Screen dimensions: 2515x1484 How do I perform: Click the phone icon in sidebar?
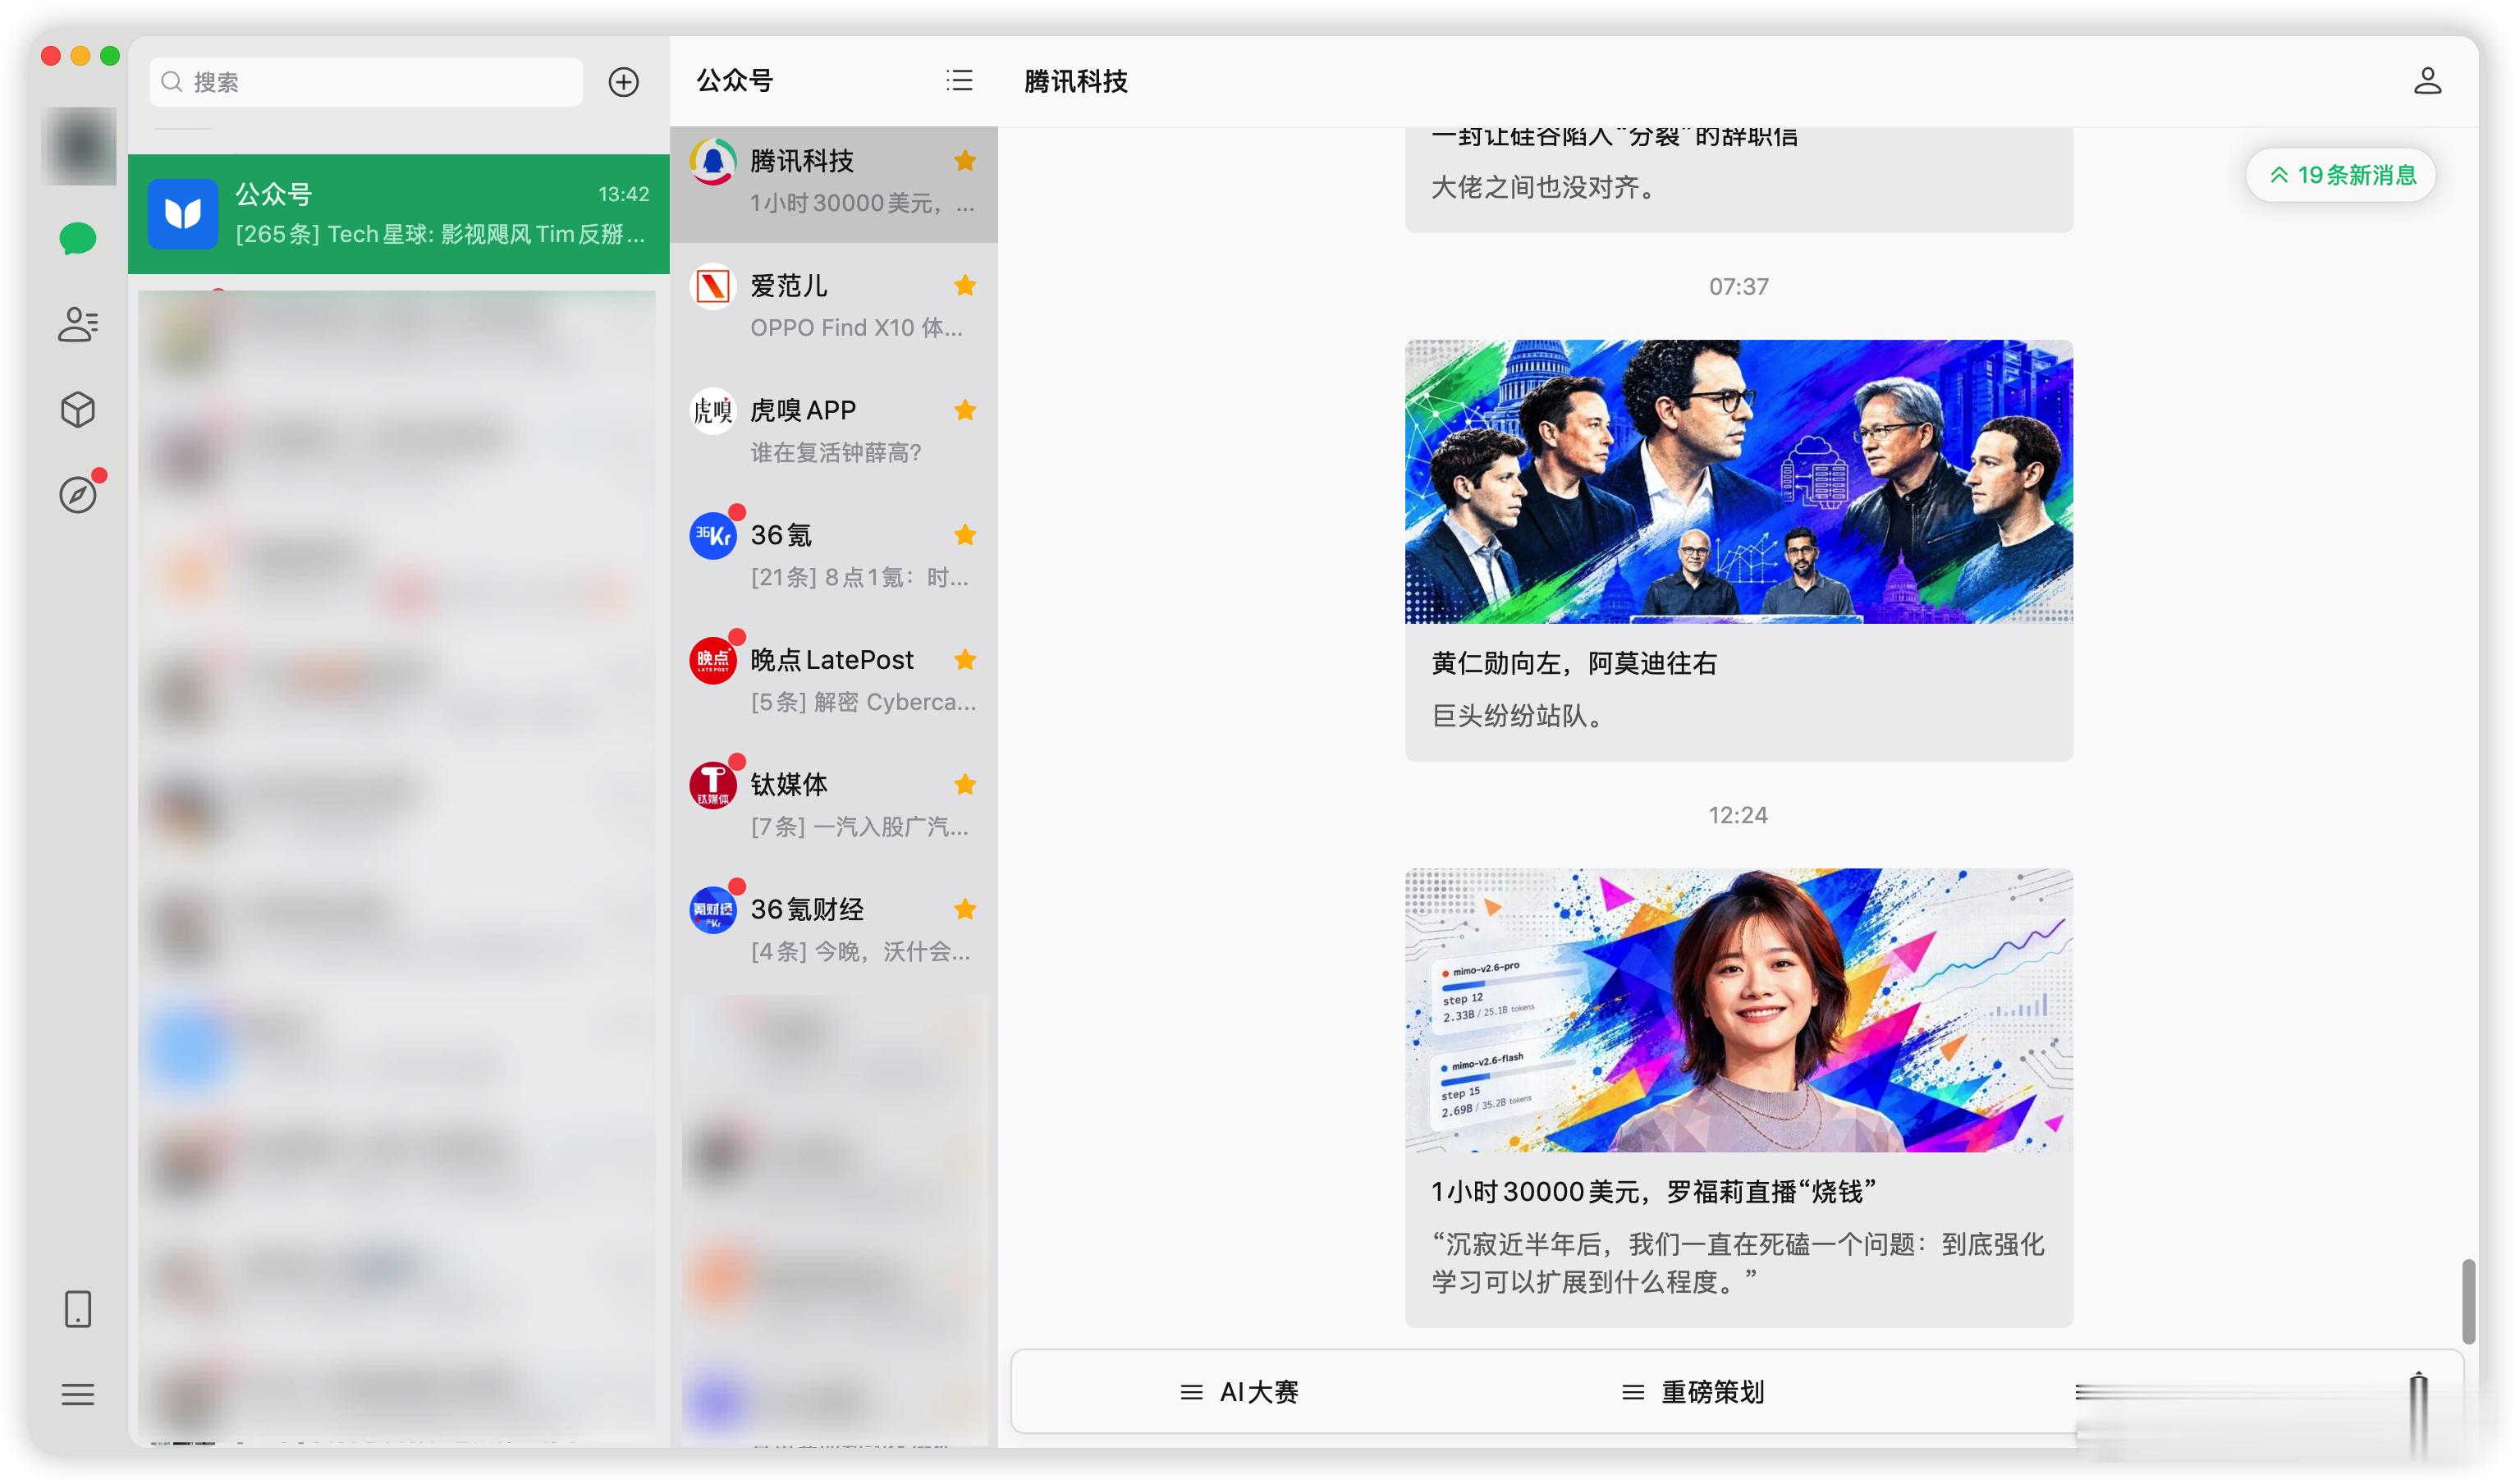78,1309
